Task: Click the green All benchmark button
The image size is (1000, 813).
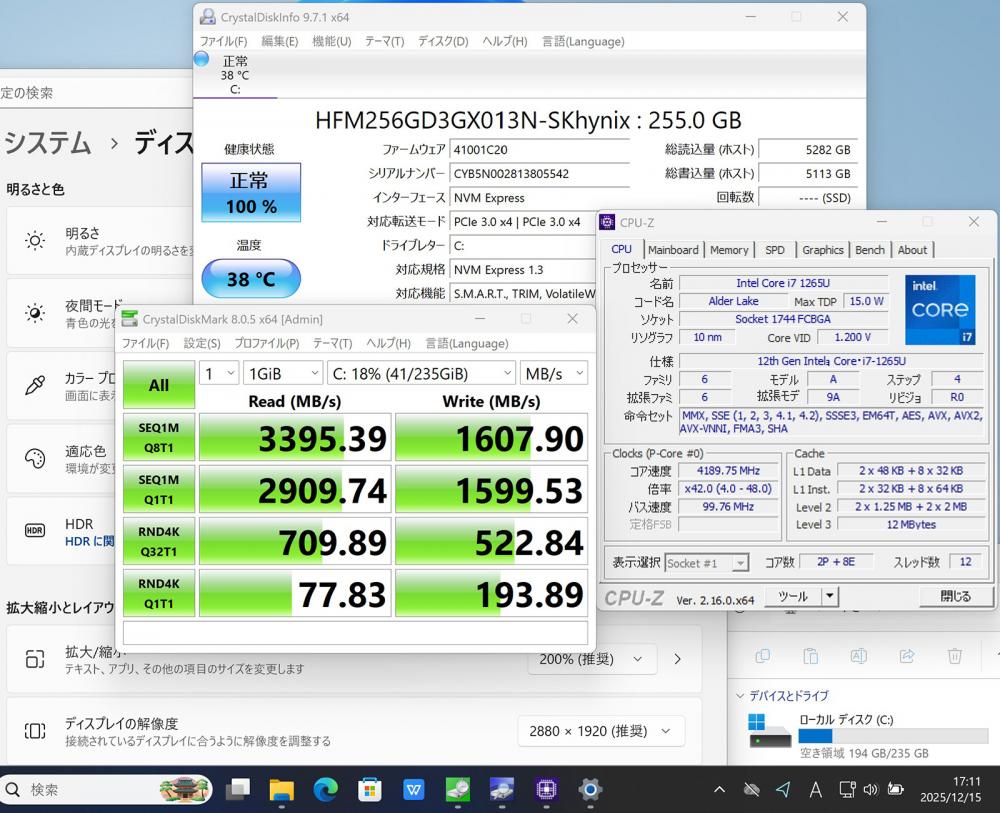Action: [x=159, y=385]
